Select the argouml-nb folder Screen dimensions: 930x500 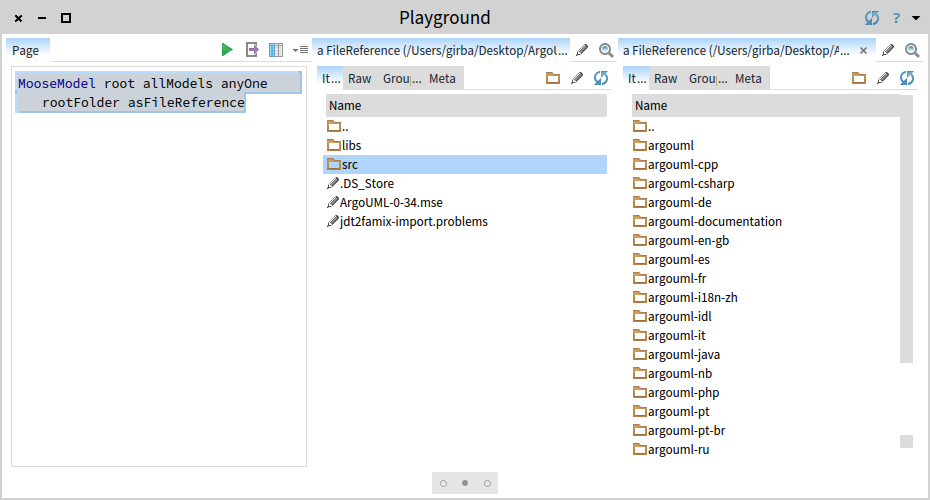point(765,373)
